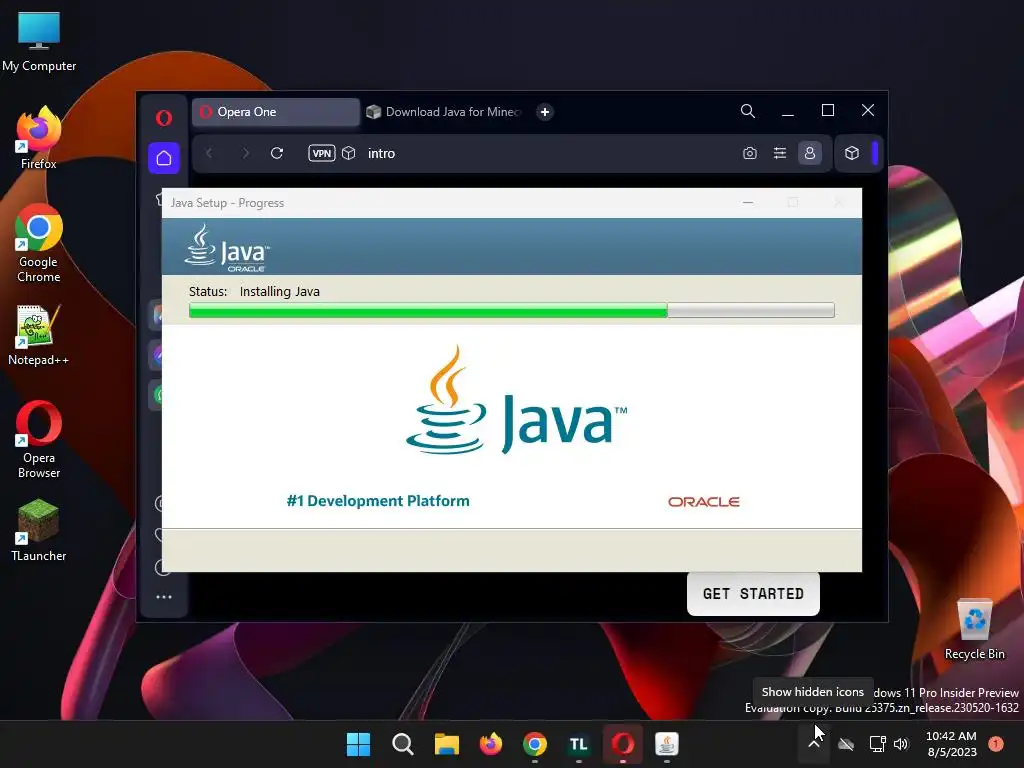1024x768 pixels.
Task: Open Notepad++ desktop shortcut
Action: pos(39,335)
